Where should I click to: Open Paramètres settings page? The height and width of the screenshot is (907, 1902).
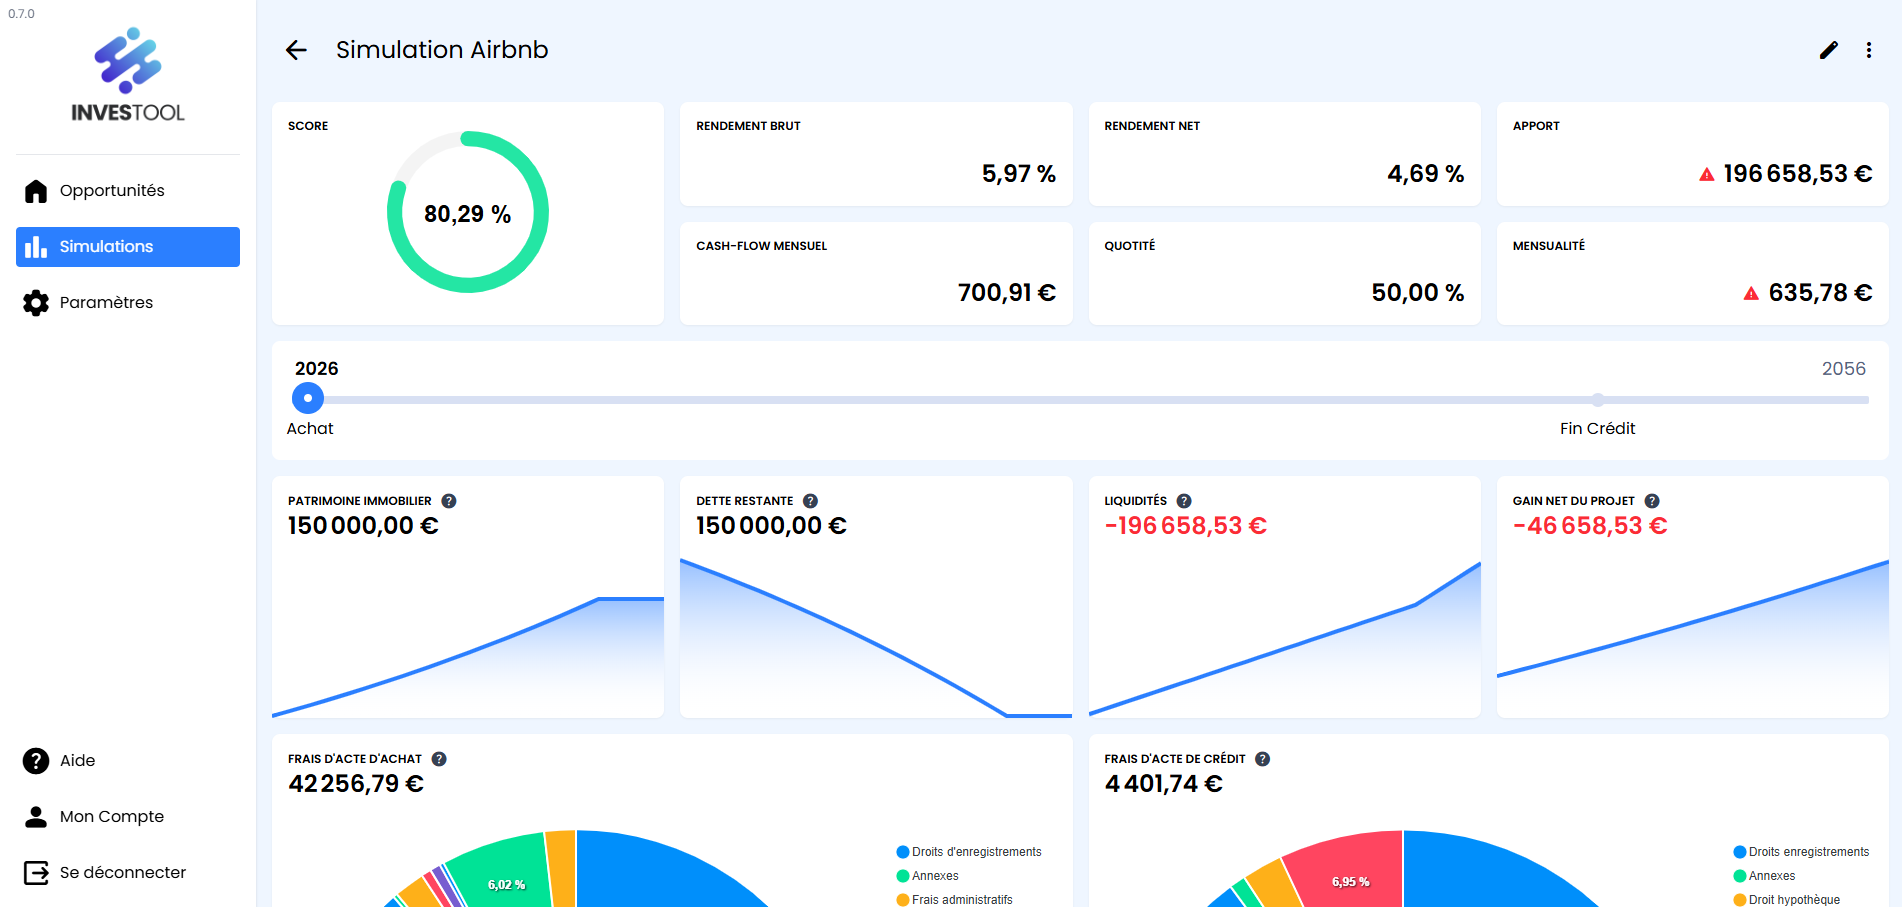coord(106,303)
